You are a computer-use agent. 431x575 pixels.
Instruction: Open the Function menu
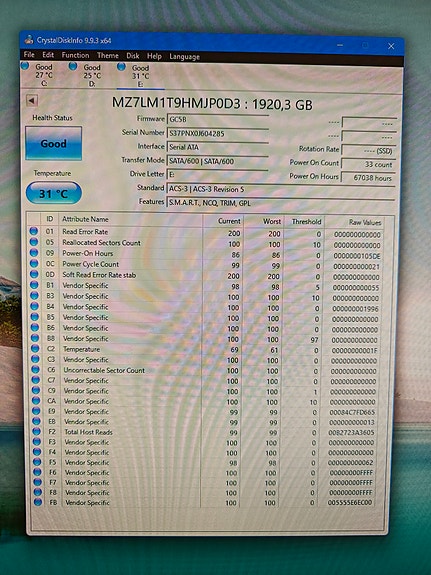coord(75,55)
